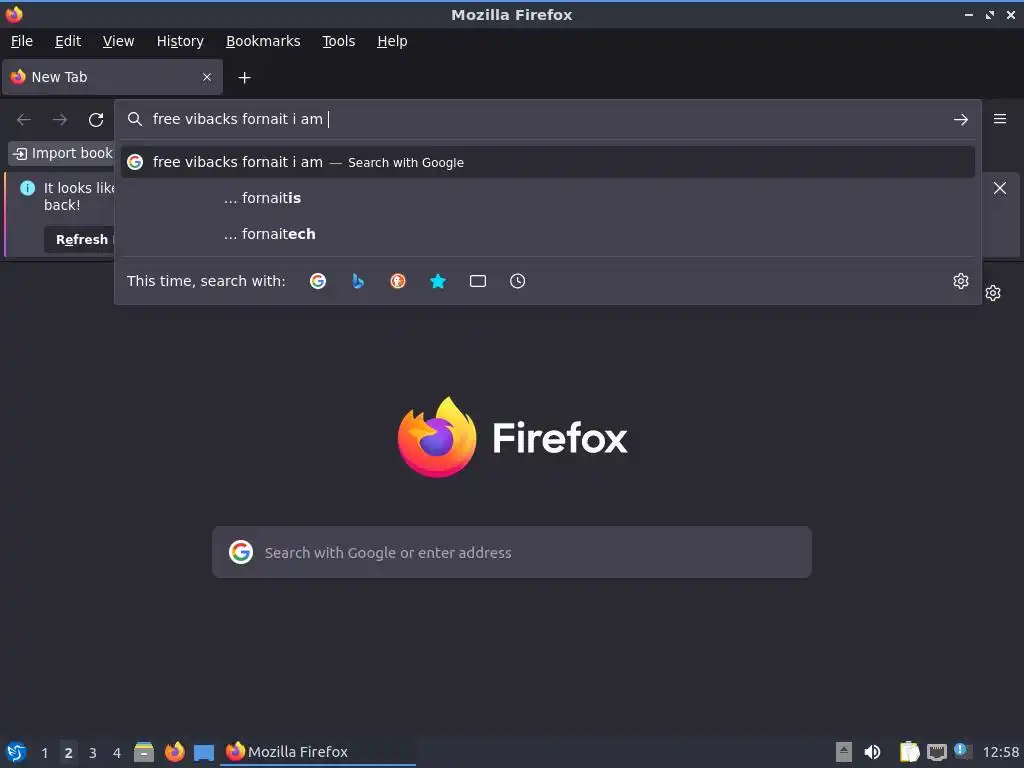
Task: Click the removable media eject tray icon
Action: point(844,752)
